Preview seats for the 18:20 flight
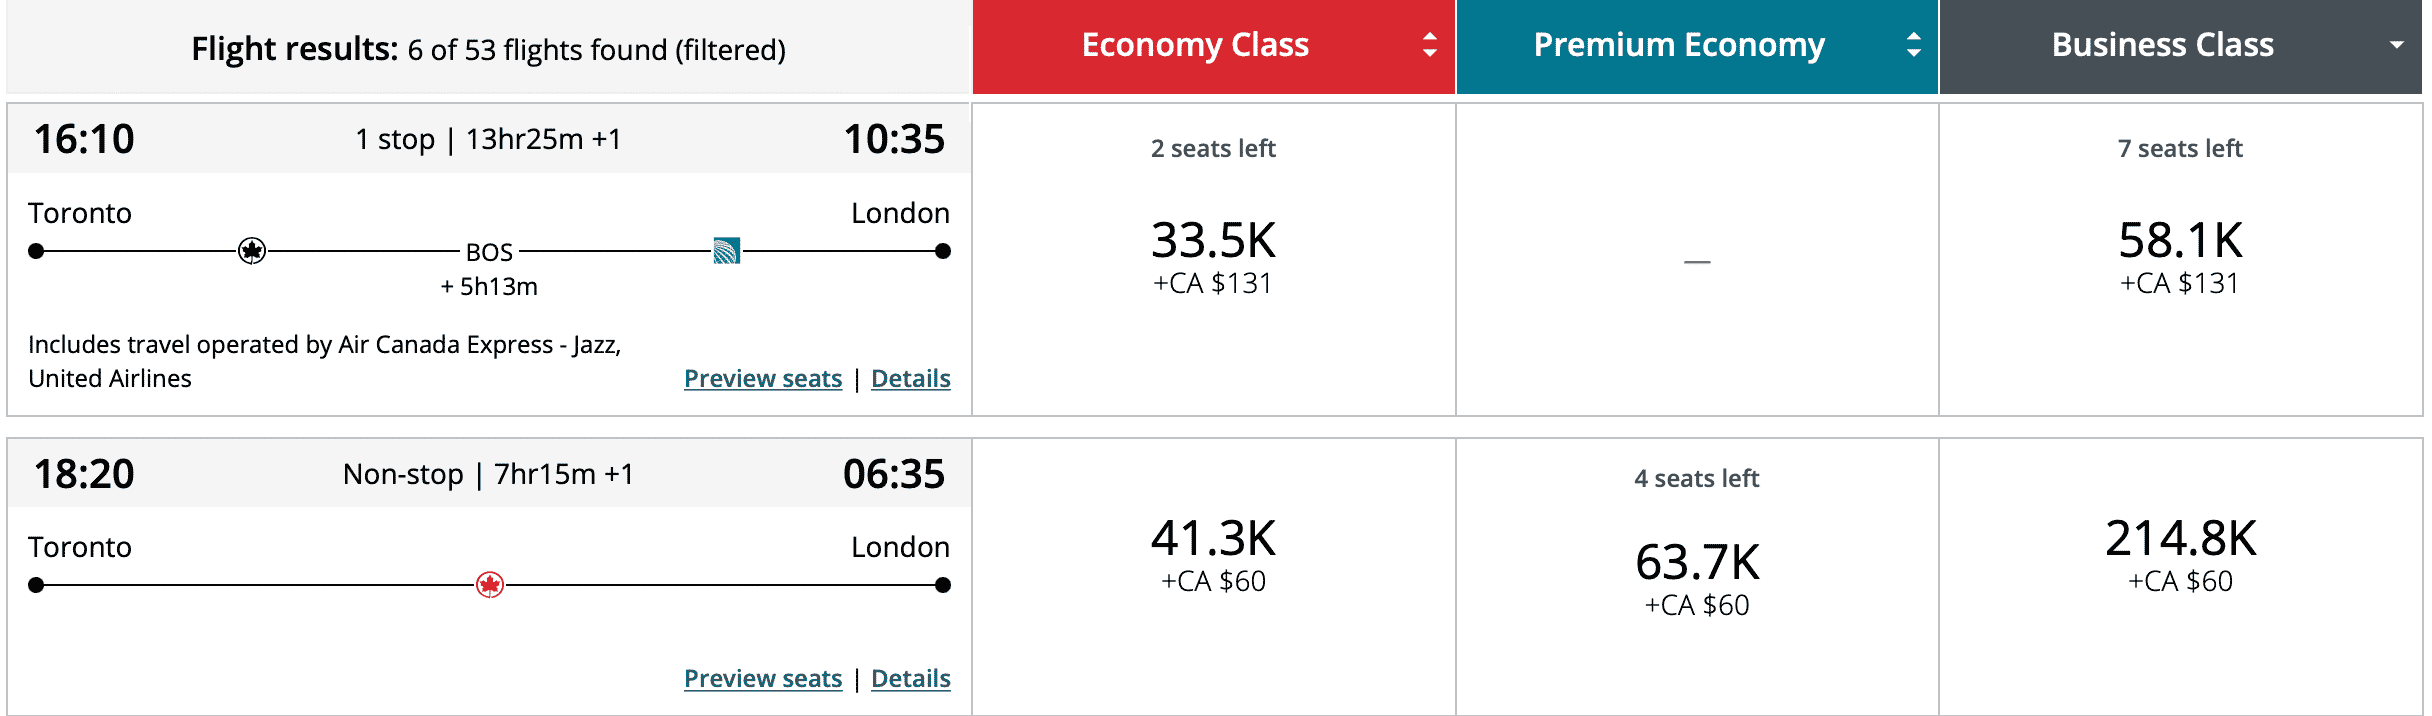2432x716 pixels. click(763, 679)
